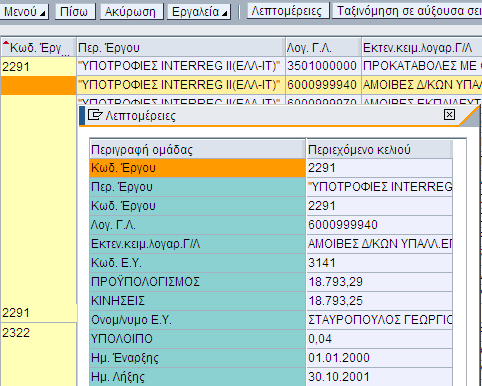Select Λογ. Γ.Λ. row in dialog
This screenshot has width=482, height=386.
pos(198,225)
